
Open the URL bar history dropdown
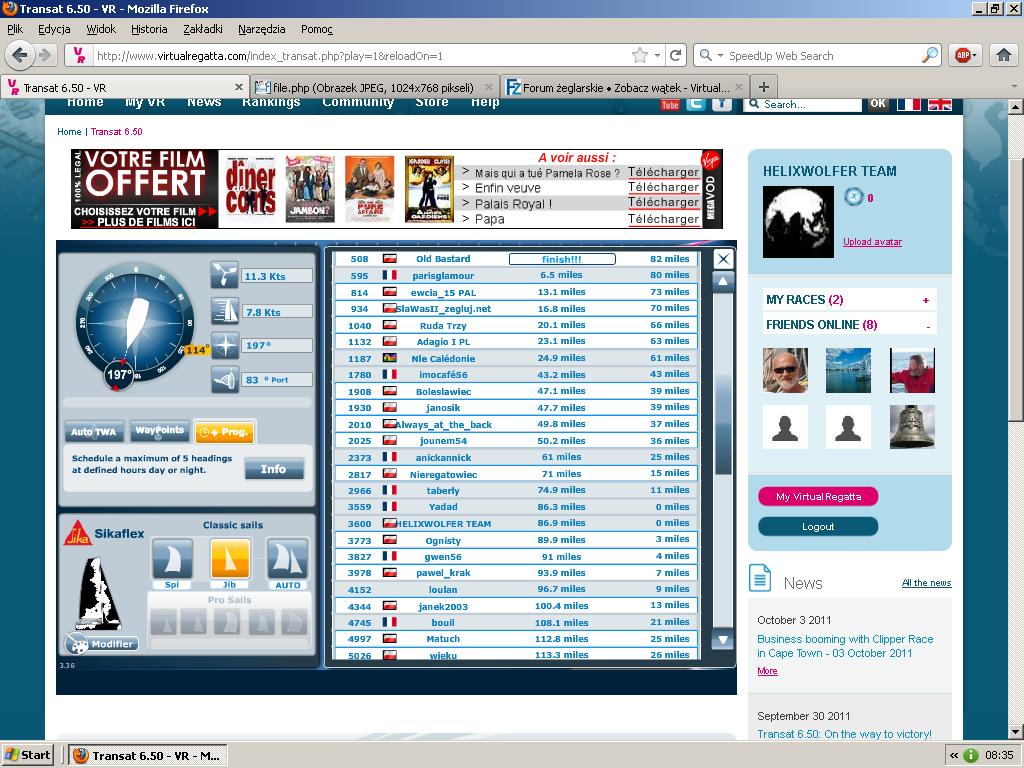click(x=658, y=56)
